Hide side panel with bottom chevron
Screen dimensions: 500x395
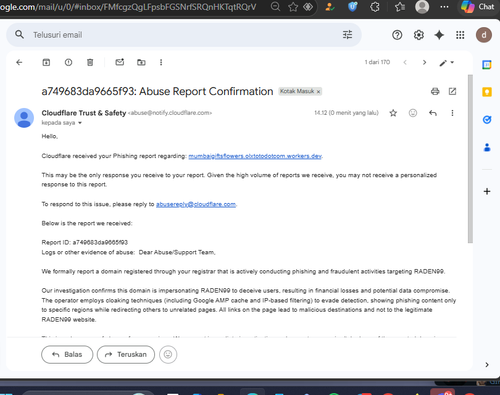[x=487, y=365]
